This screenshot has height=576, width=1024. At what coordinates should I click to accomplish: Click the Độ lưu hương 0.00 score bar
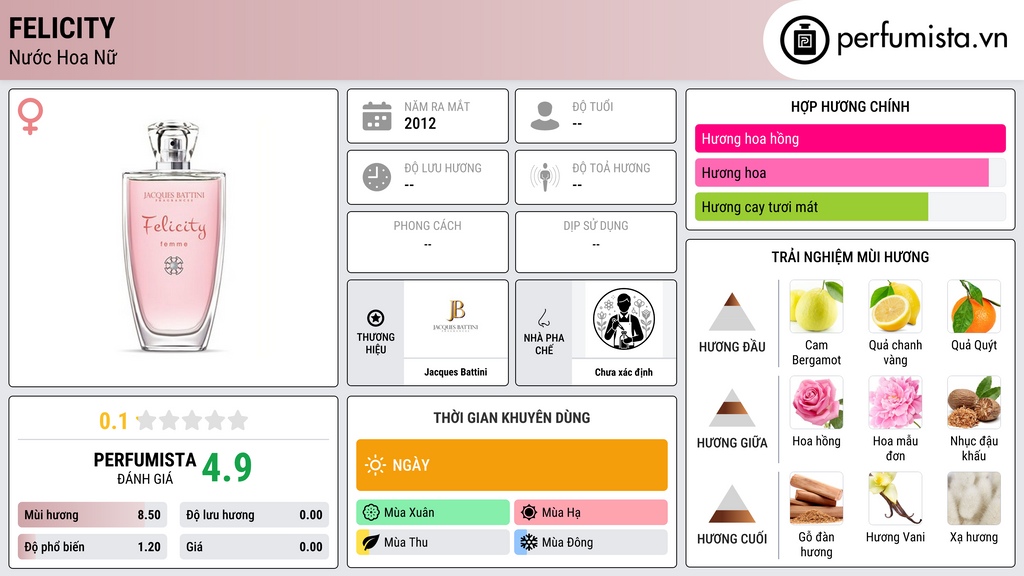click(x=254, y=515)
